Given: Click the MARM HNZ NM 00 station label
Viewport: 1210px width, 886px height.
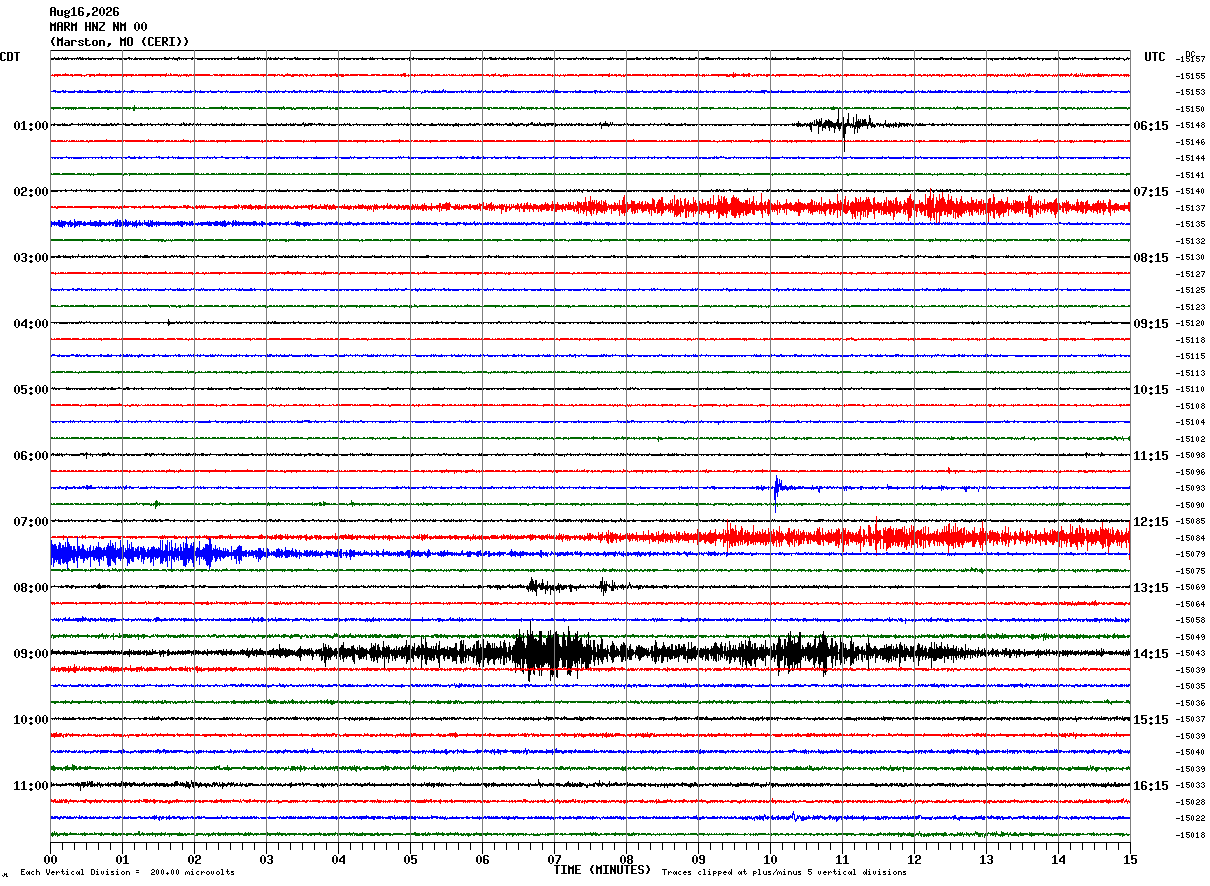Looking at the screenshot, I should 98,27.
